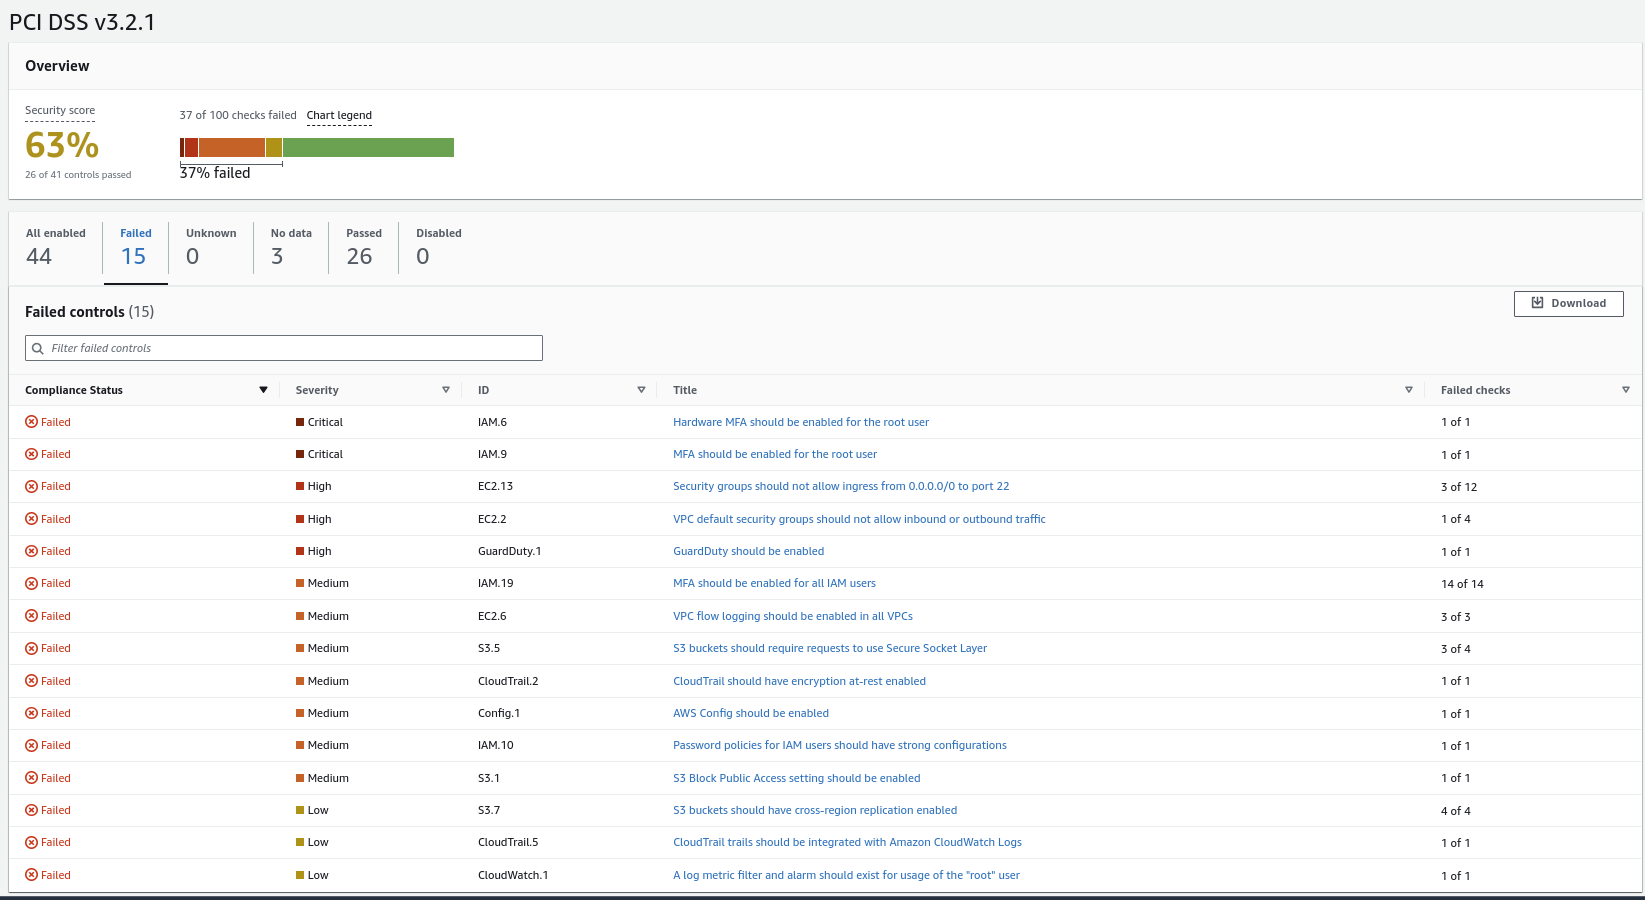The width and height of the screenshot is (1645, 900).
Task: Click the Critical severity marker in IAM.6 row
Action: 300,422
